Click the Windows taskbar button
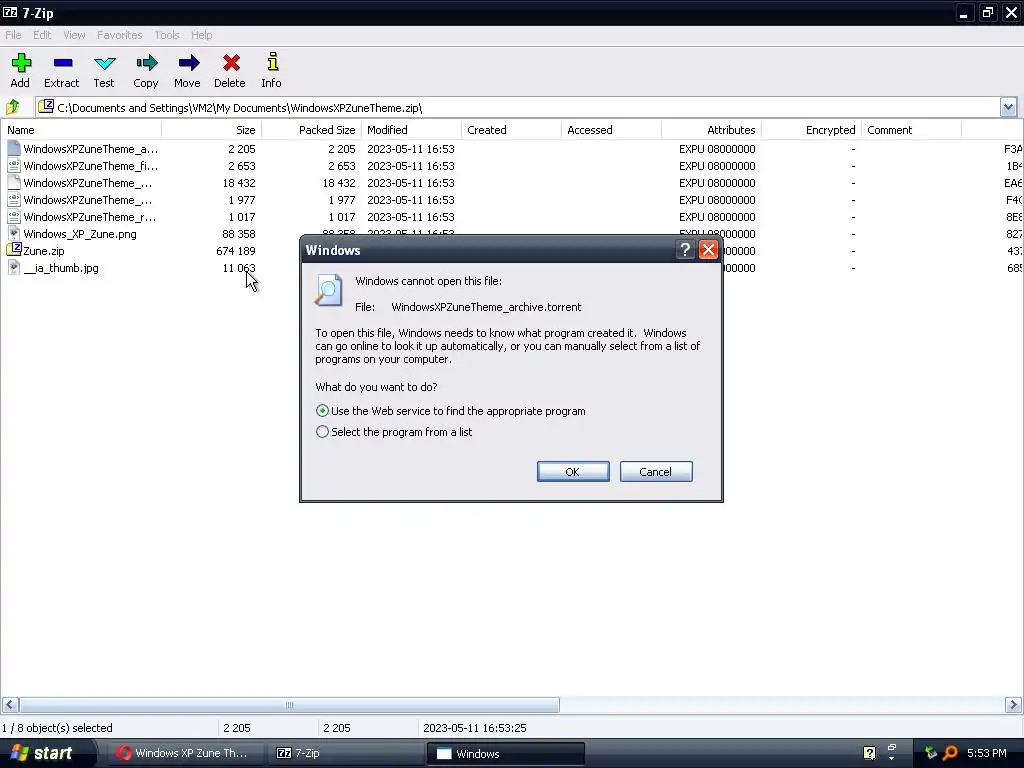Image resolution: width=1024 pixels, height=768 pixels. [x=505, y=753]
